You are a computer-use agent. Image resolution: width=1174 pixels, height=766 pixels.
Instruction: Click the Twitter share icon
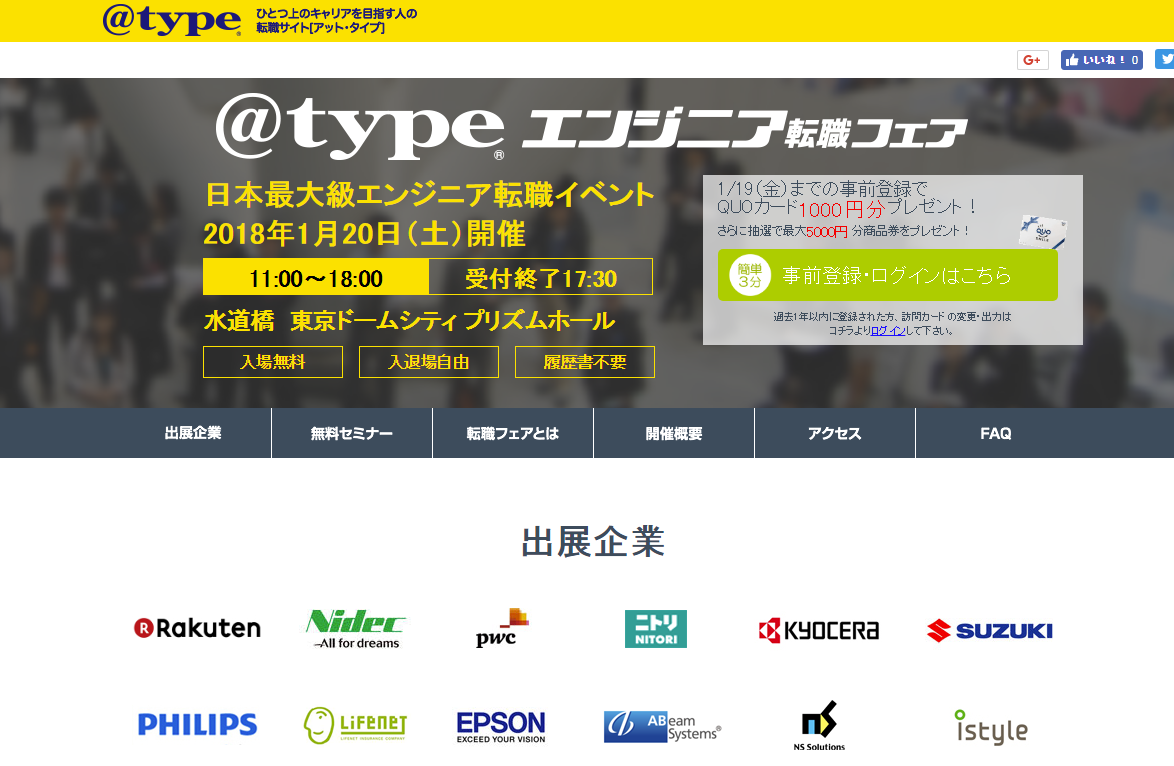coord(1164,59)
